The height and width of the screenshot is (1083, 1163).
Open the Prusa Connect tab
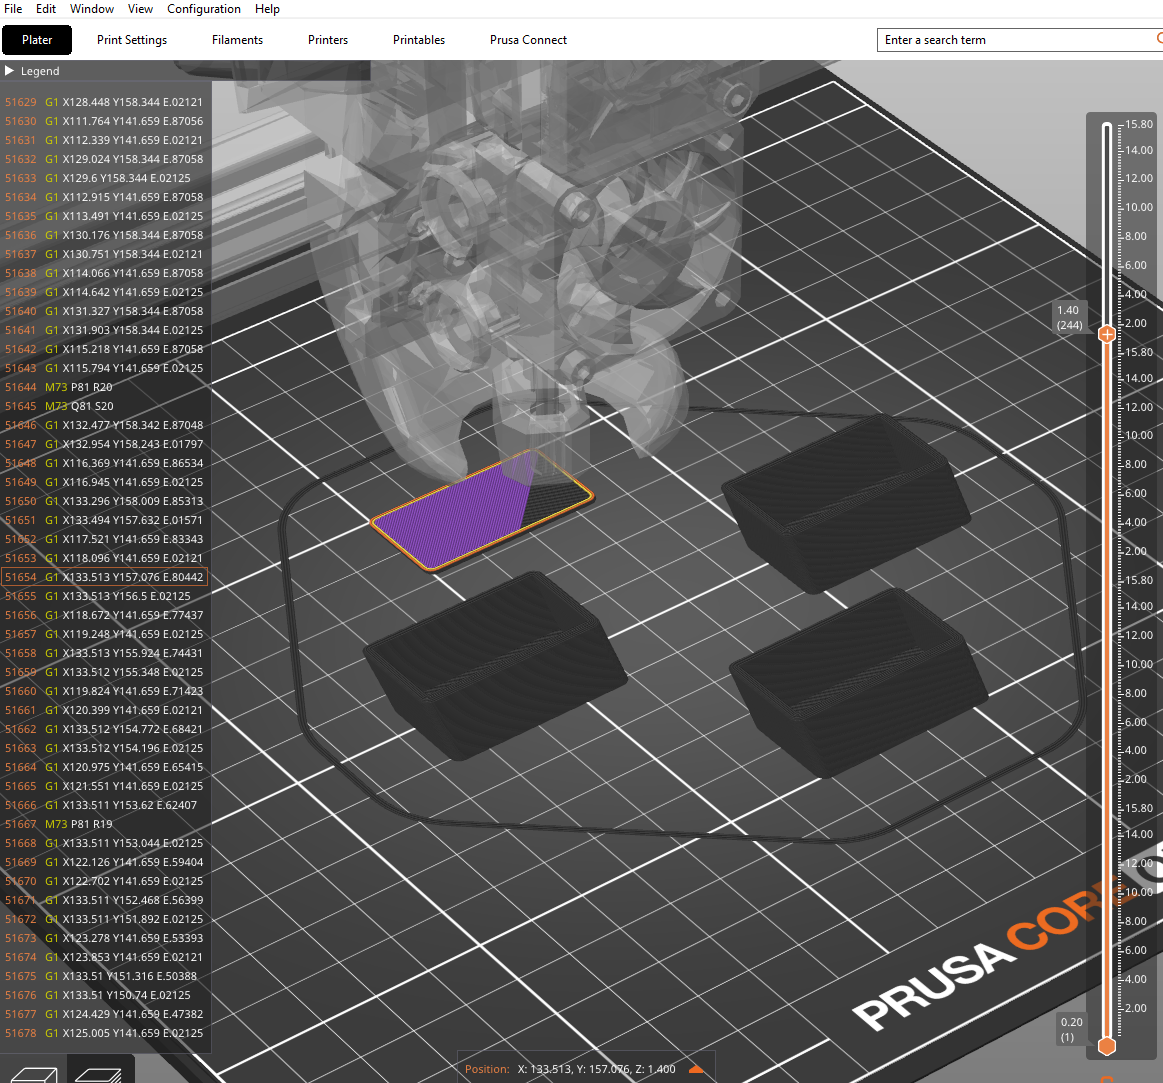point(528,40)
